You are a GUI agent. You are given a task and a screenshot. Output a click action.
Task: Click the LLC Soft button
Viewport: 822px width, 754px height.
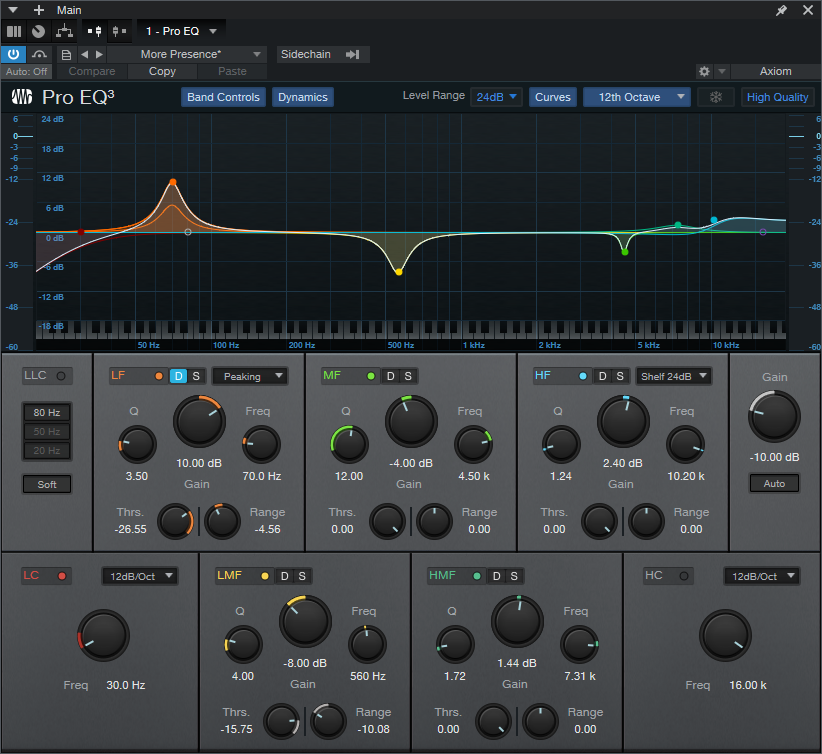click(x=47, y=484)
